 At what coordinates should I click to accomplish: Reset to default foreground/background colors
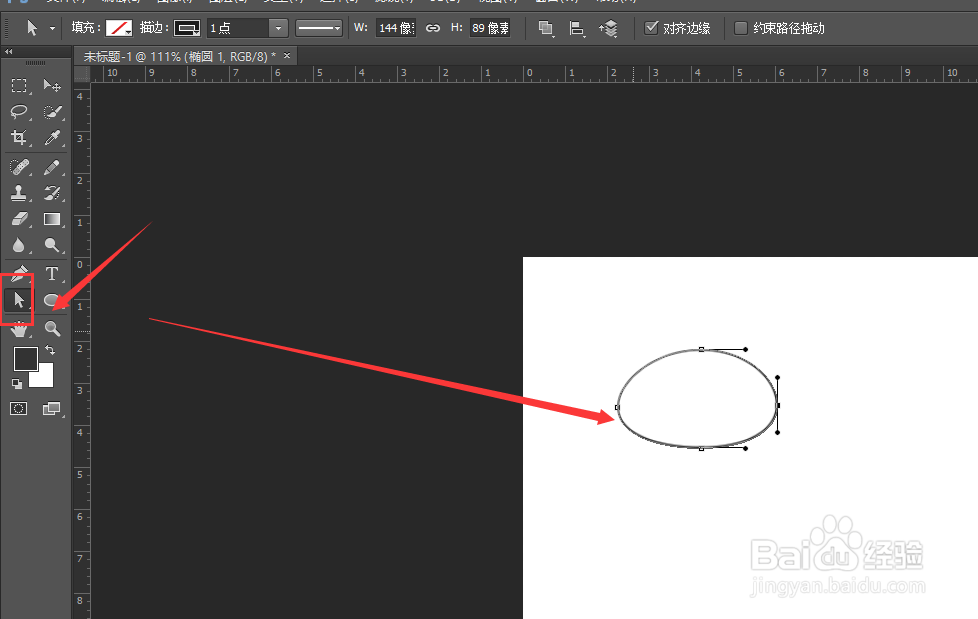point(17,384)
